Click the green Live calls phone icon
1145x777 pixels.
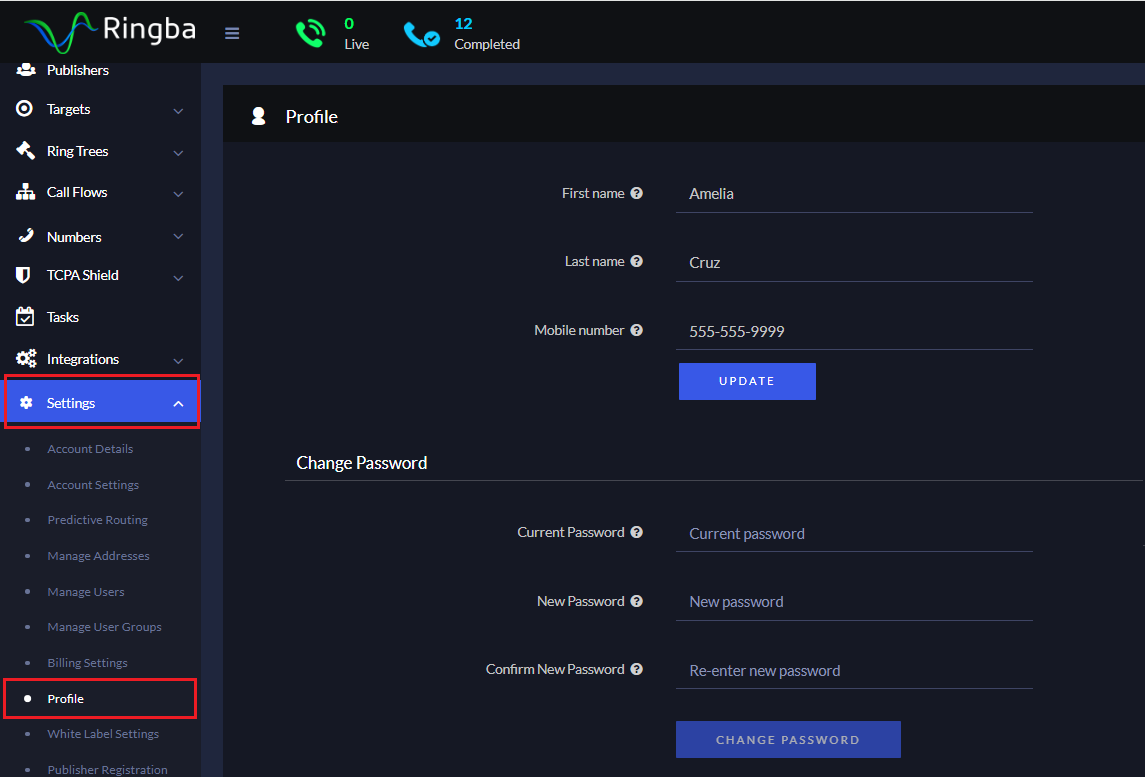pos(310,31)
